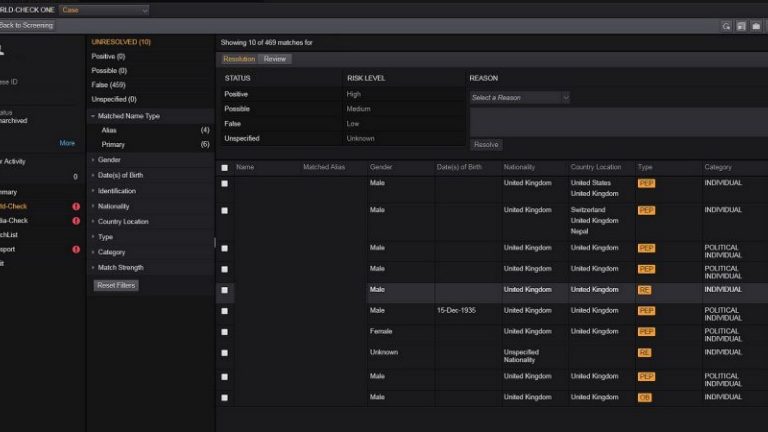
Task: Switch to the Review tab
Action: pyautogui.click(x=275, y=59)
